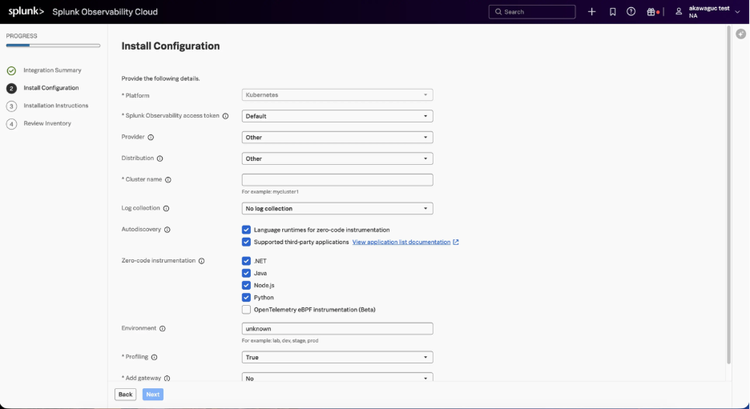This screenshot has width=750, height=409.
Task: Uncheck the Java instrumentation checkbox
Action: point(246,273)
